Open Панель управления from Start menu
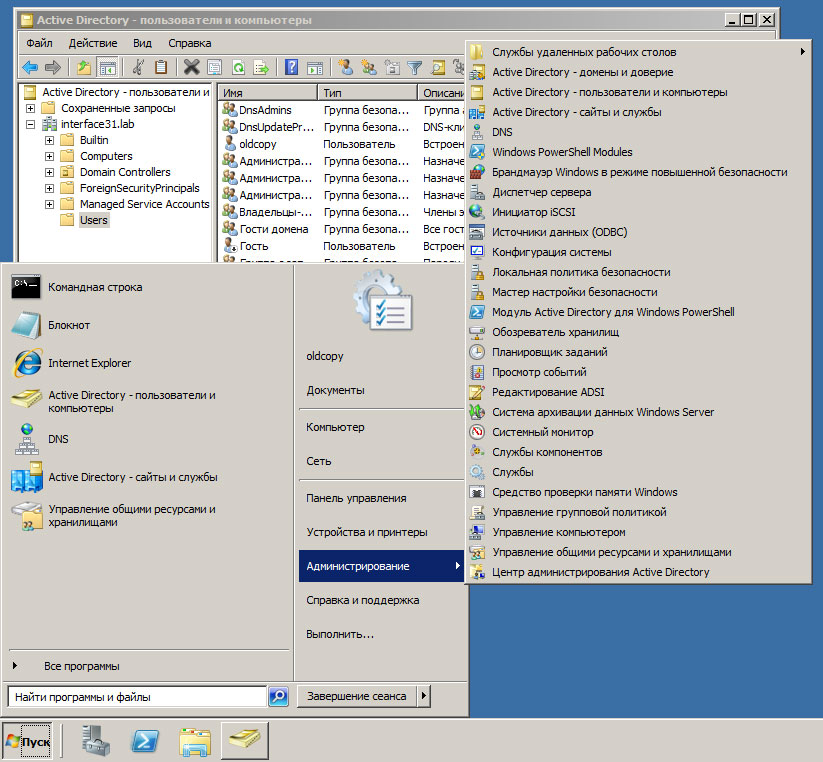Screen dimensions: 823x762 pyautogui.click(x=356, y=498)
